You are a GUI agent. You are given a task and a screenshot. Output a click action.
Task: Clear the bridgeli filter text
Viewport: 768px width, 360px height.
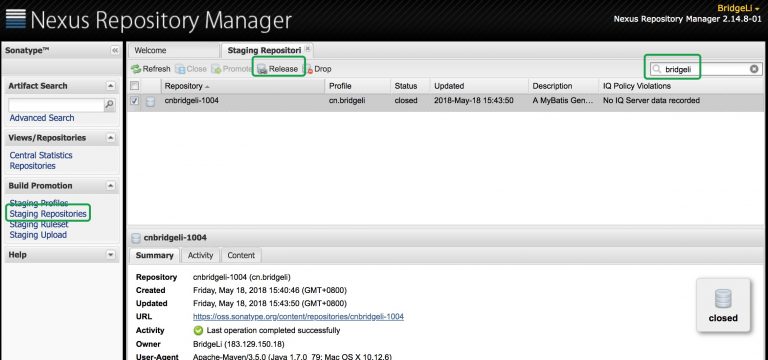click(x=754, y=69)
